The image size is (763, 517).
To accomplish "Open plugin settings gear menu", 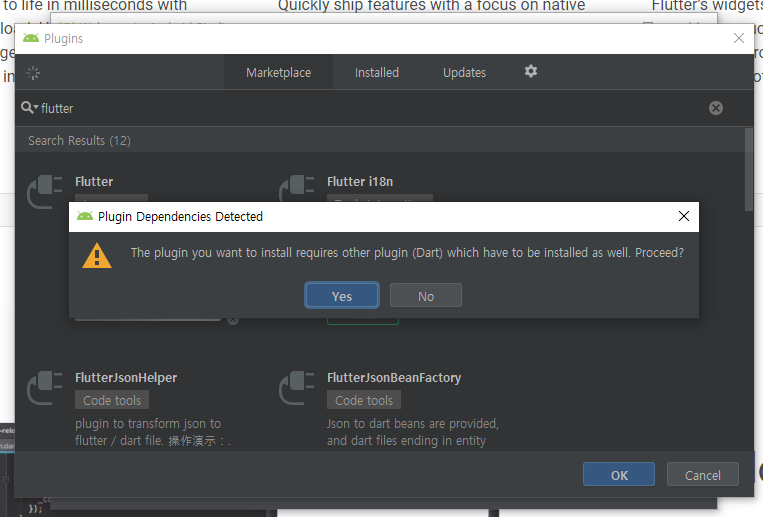I will click(531, 72).
